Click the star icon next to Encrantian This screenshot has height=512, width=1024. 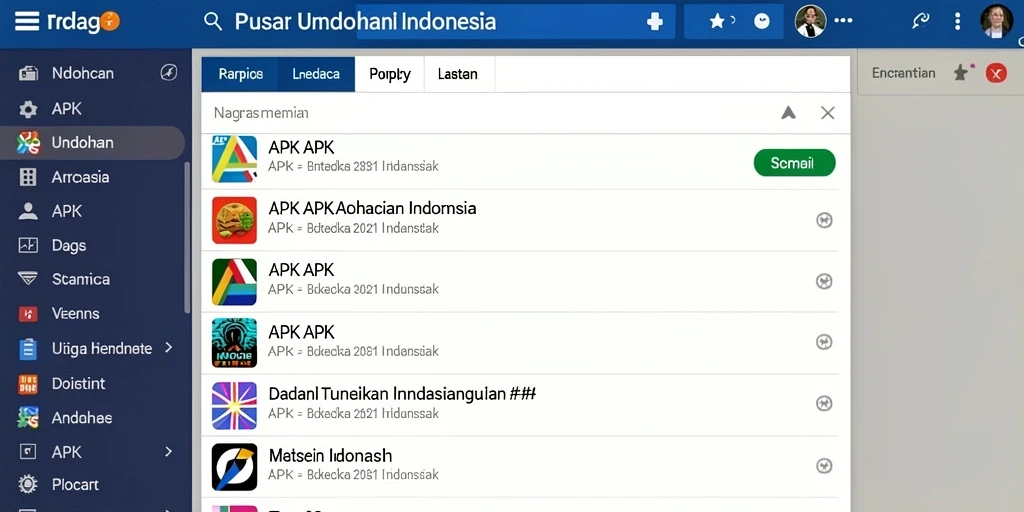961,72
